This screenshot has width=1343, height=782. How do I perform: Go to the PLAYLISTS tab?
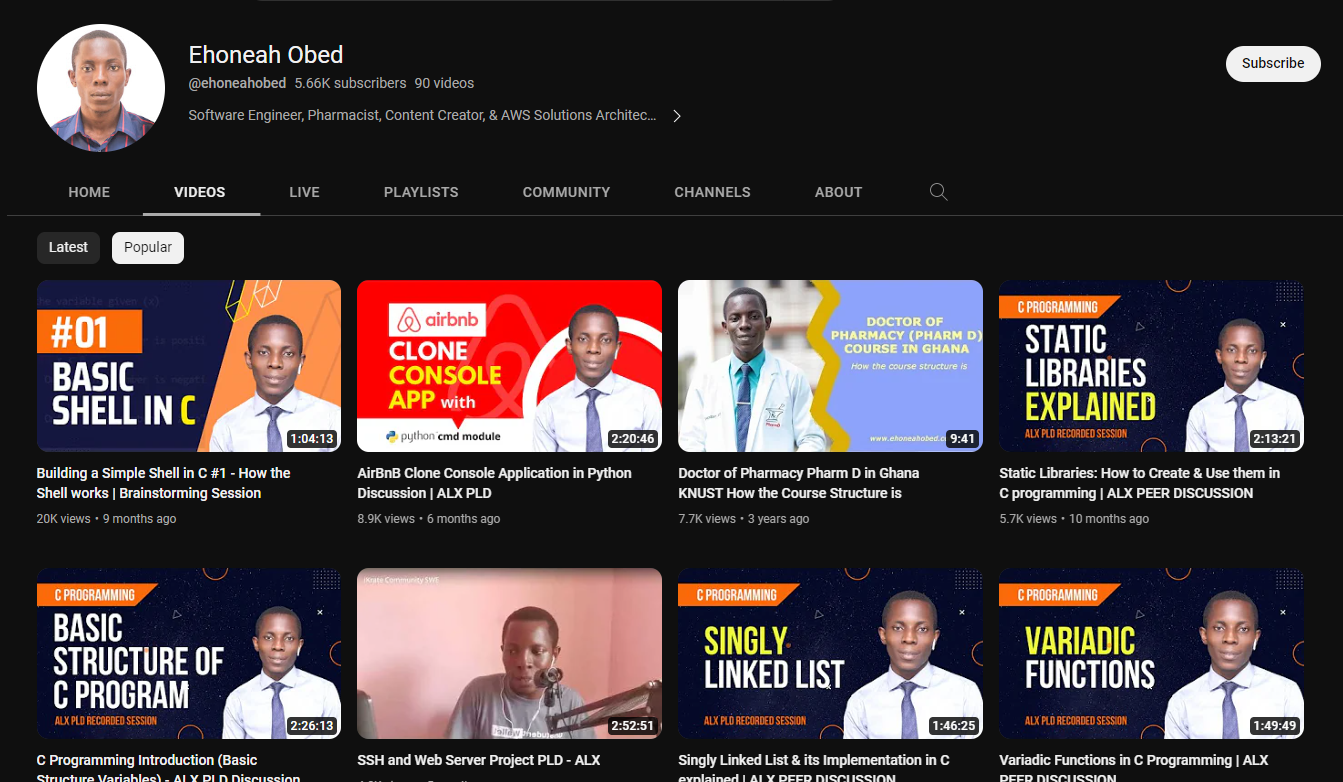(421, 192)
